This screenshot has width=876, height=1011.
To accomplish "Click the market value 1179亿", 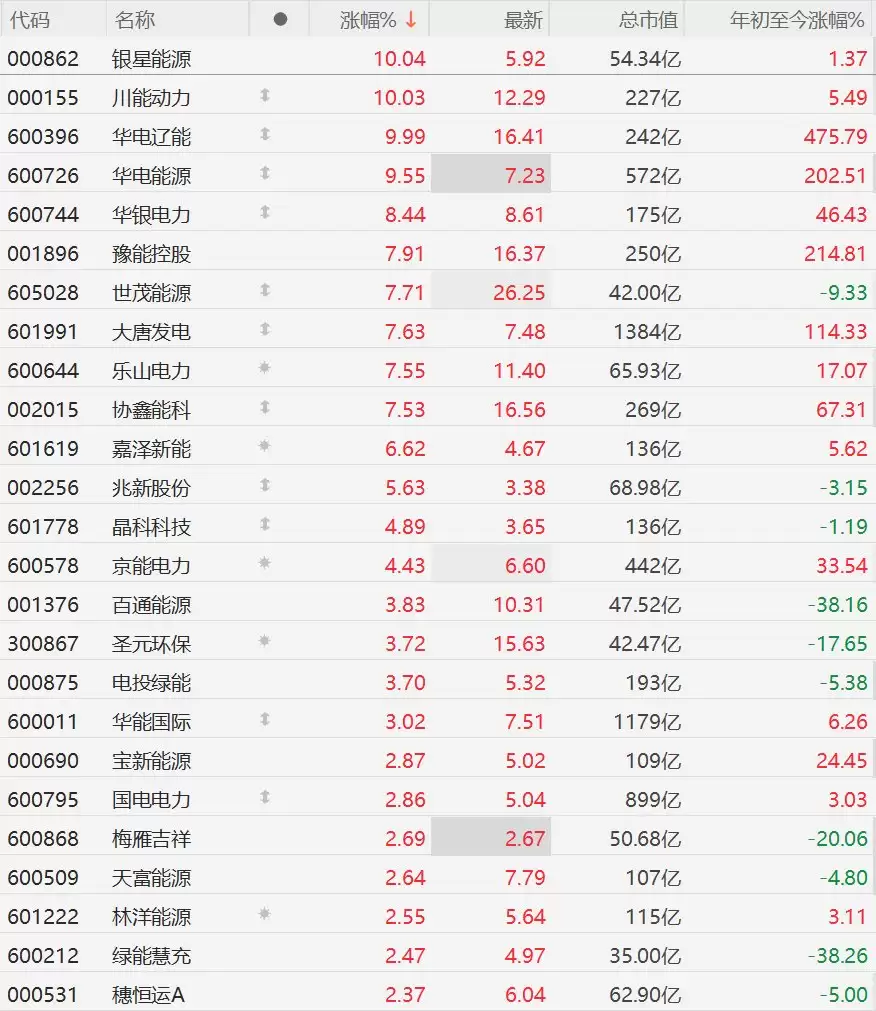I will point(647,721).
